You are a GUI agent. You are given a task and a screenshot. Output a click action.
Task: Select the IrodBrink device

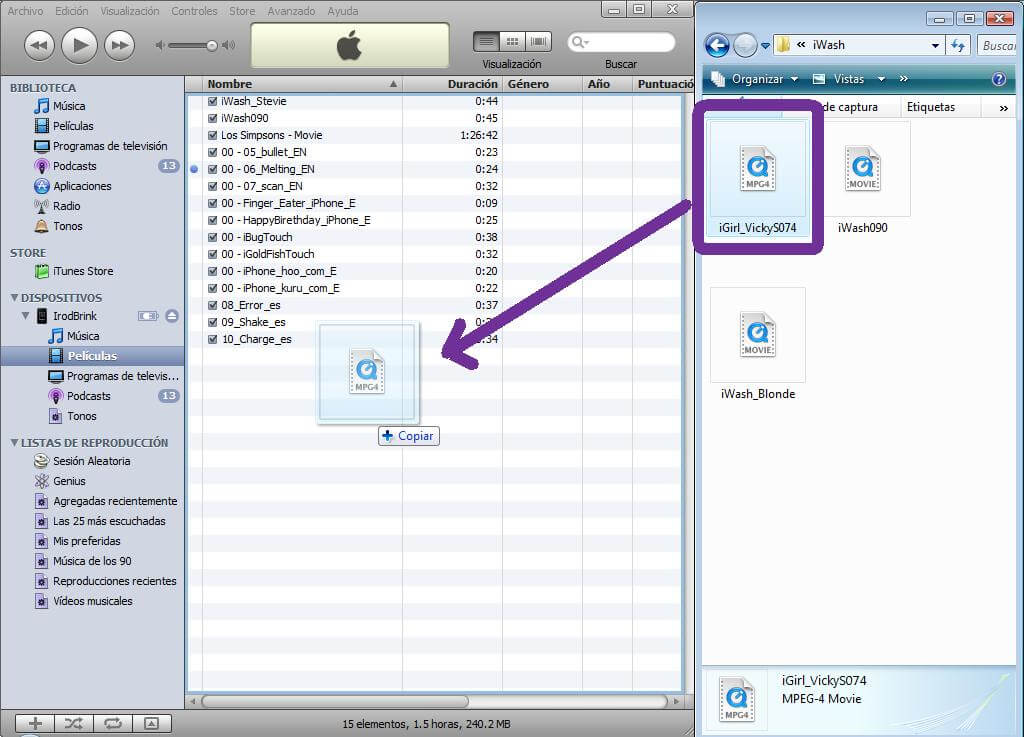tap(74, 316)
